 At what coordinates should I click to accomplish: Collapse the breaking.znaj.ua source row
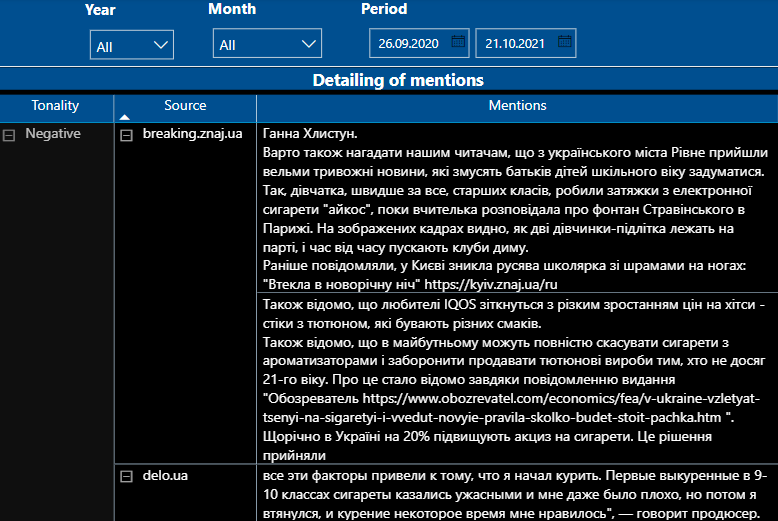coord(126,134)
